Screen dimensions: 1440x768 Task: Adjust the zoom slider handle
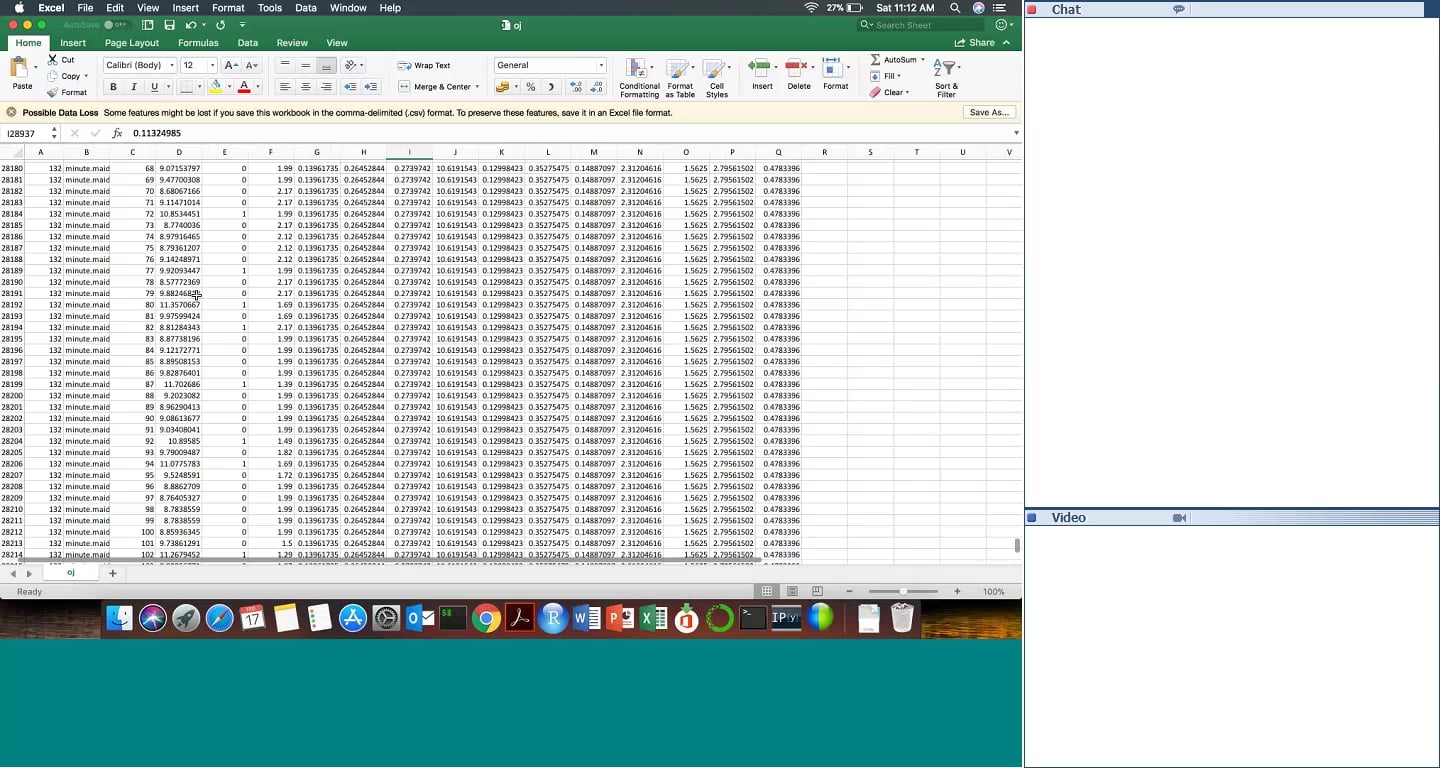point(903,591)
